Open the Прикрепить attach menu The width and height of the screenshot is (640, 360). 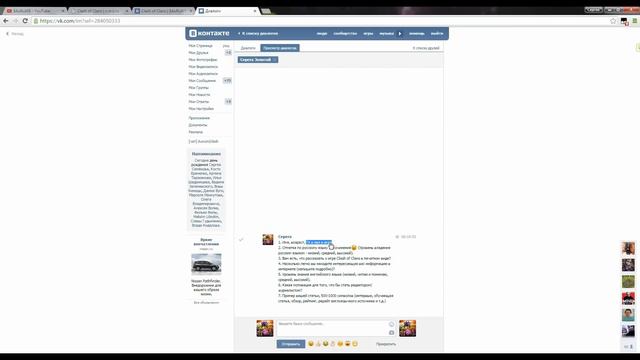click(386, 344)
